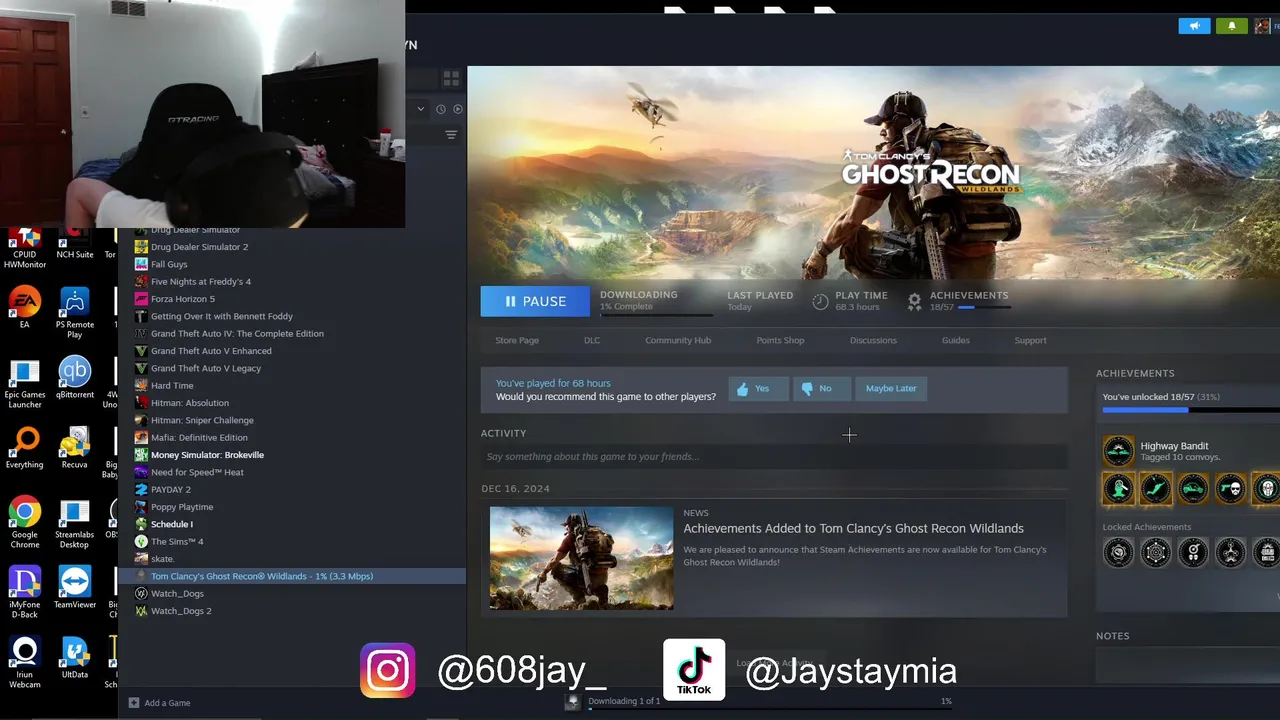Screen dimensions: 1280x720
Task: Select Five Nights at Freddy's 4
Action: coord(201,282)
